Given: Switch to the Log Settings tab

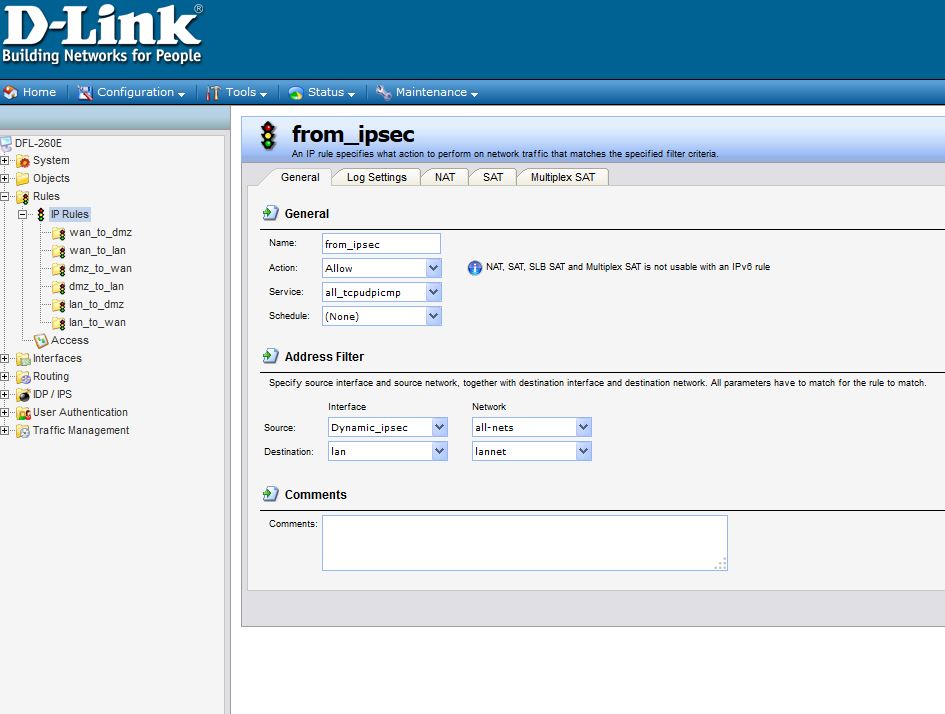Looking at the screenshot, I should point(376,177).
